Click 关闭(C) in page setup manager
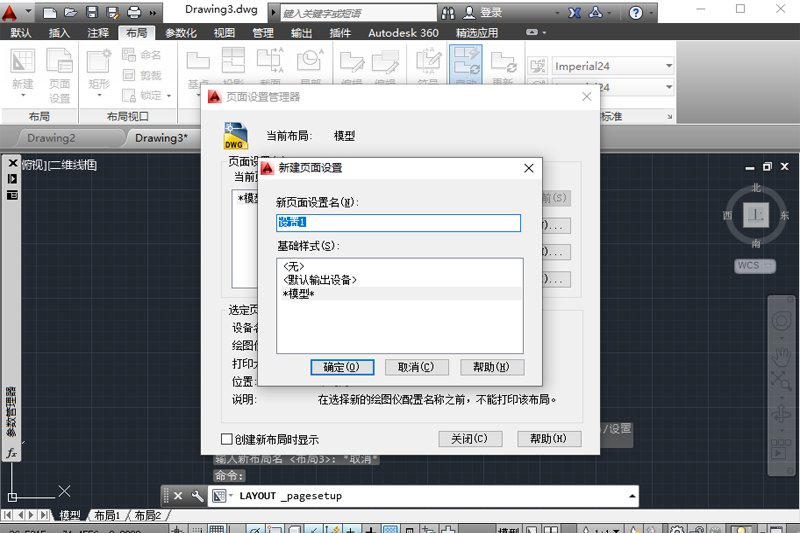800x533 pixels. [x=470, y=439]
